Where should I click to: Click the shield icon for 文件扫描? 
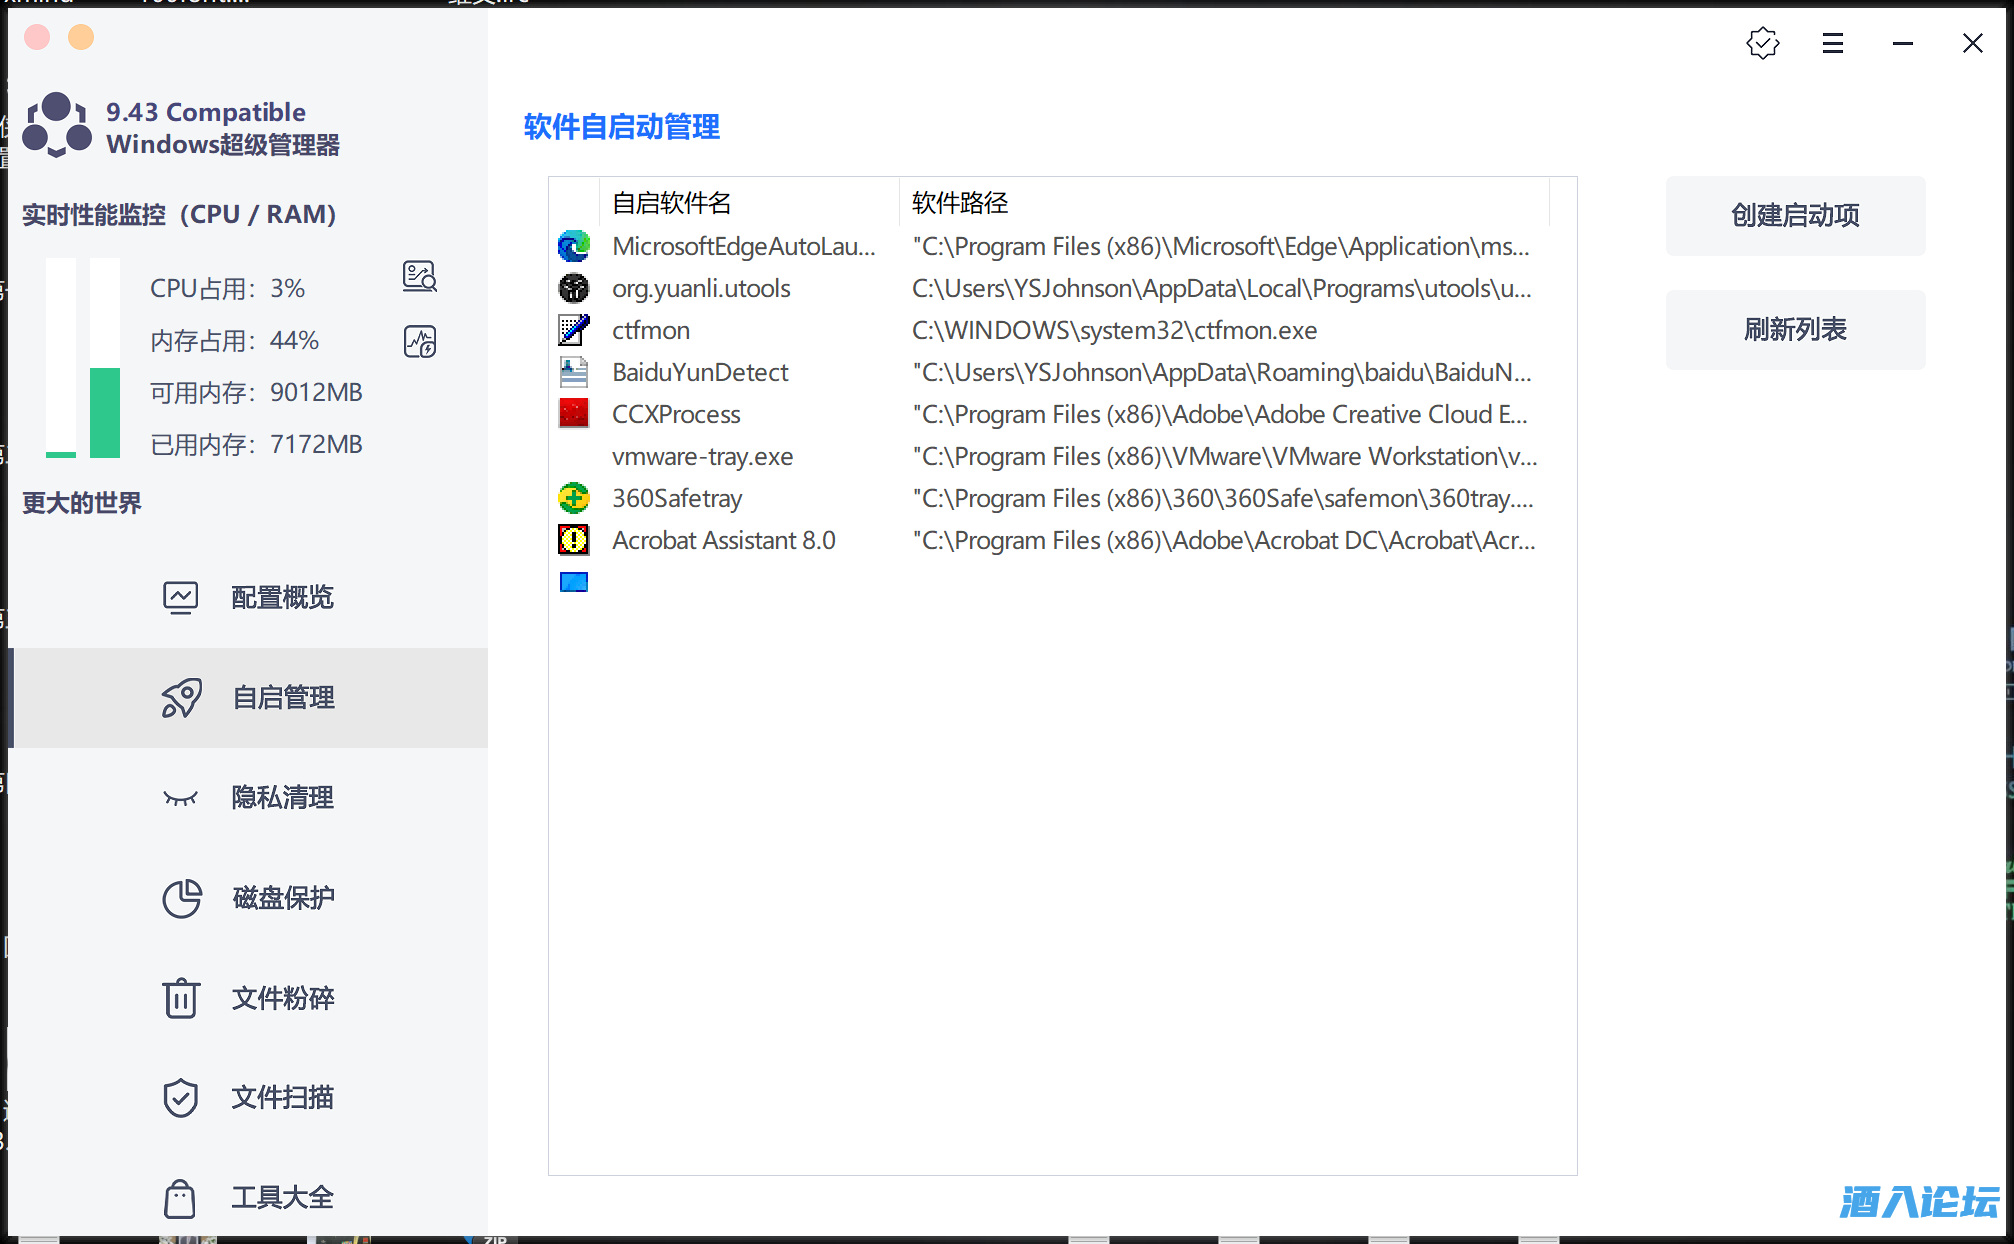[181, 1098]
